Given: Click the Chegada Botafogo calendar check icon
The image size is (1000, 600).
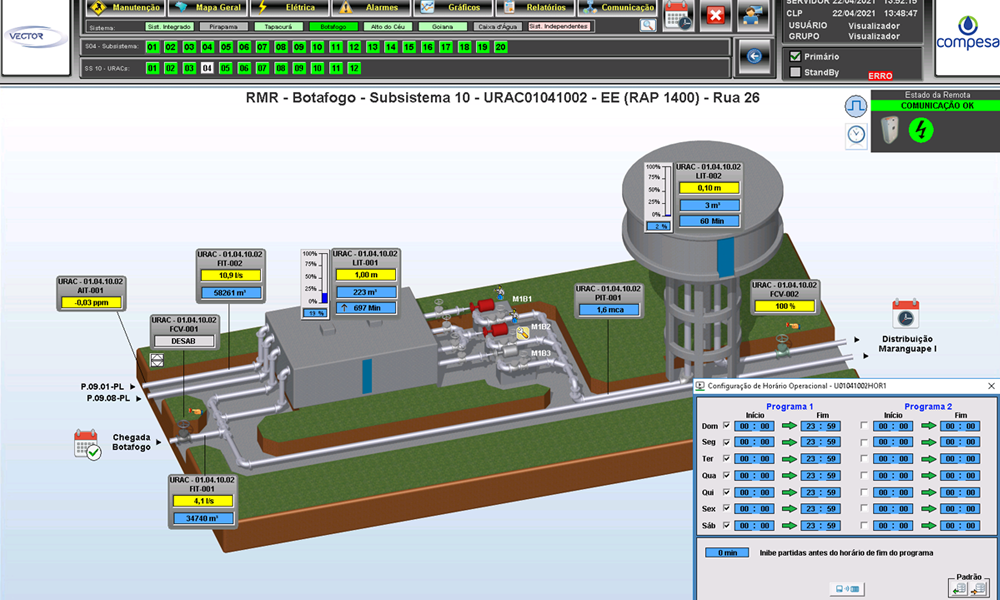Looking at the screenshot, I should pyautogui.click(x=87, y=444).
